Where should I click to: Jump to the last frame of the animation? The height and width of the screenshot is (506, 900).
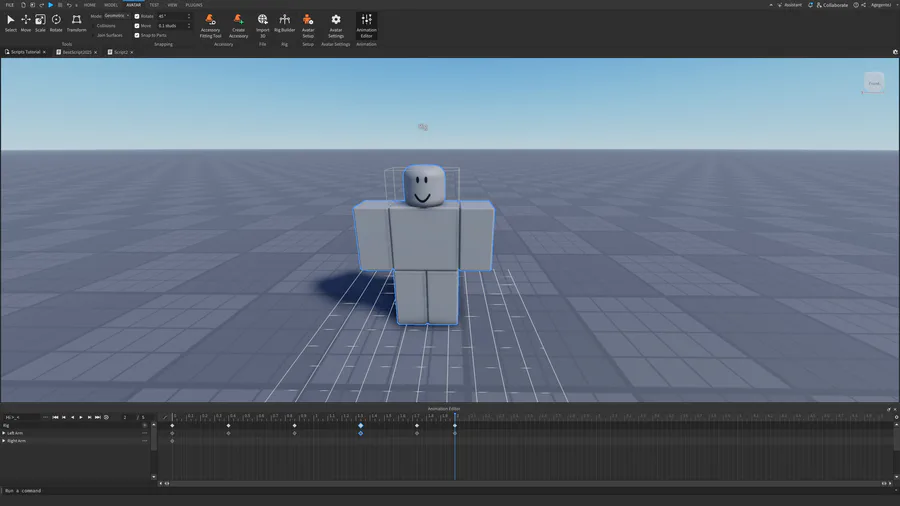coord(98,417)
